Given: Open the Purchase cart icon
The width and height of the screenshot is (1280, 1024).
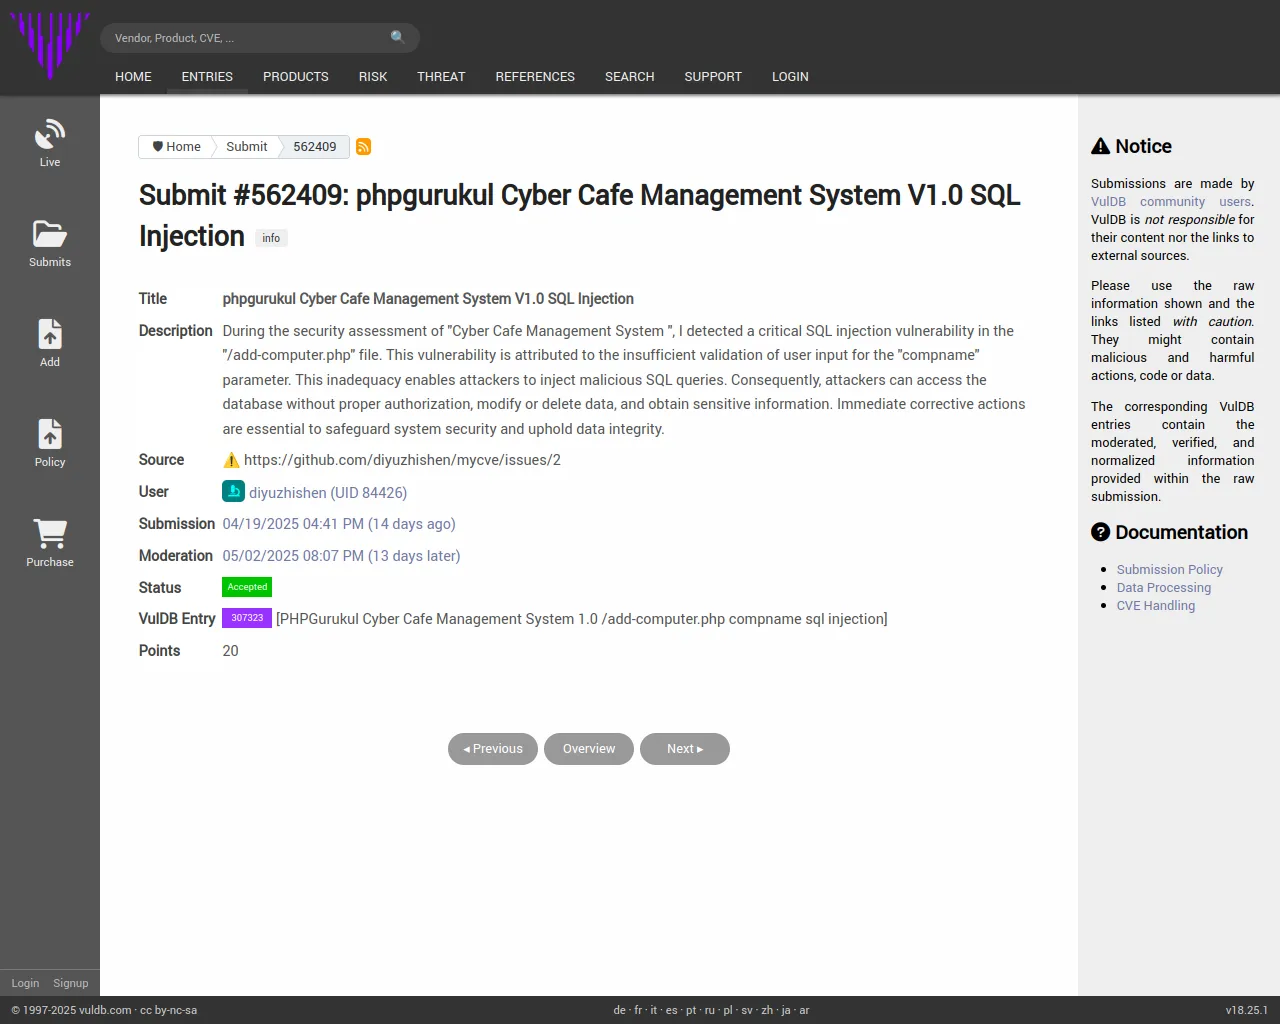Looking at the screenshot, I should click(x=50, y=533).
